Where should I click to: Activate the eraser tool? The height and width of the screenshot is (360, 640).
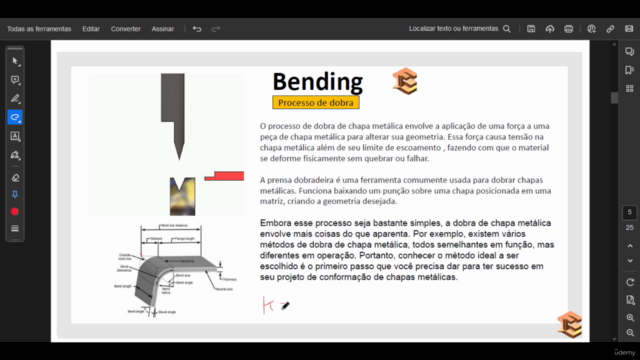[15, 178]
